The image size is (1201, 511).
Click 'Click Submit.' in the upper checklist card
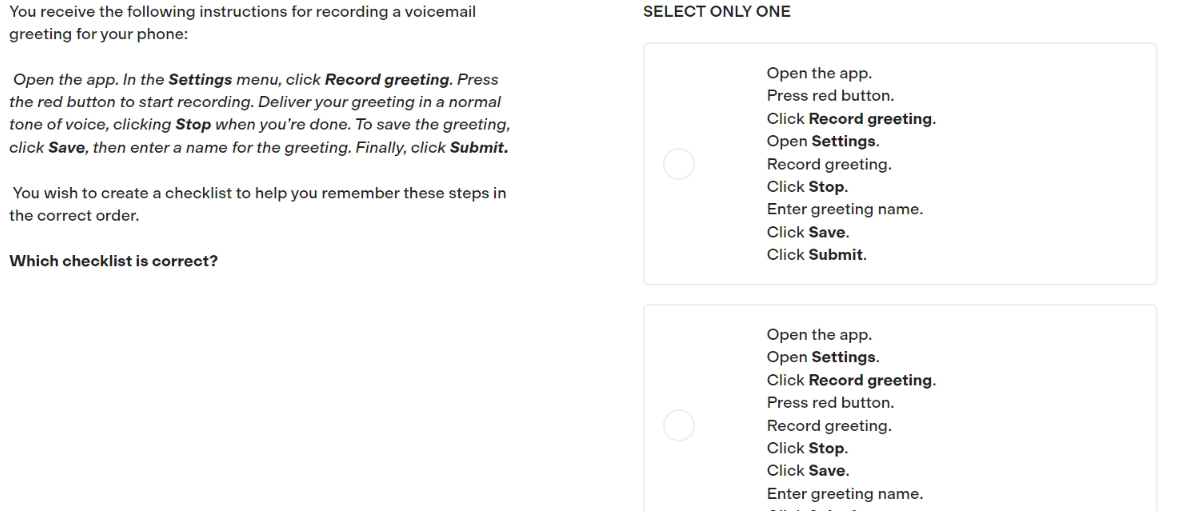click(817, 254)
